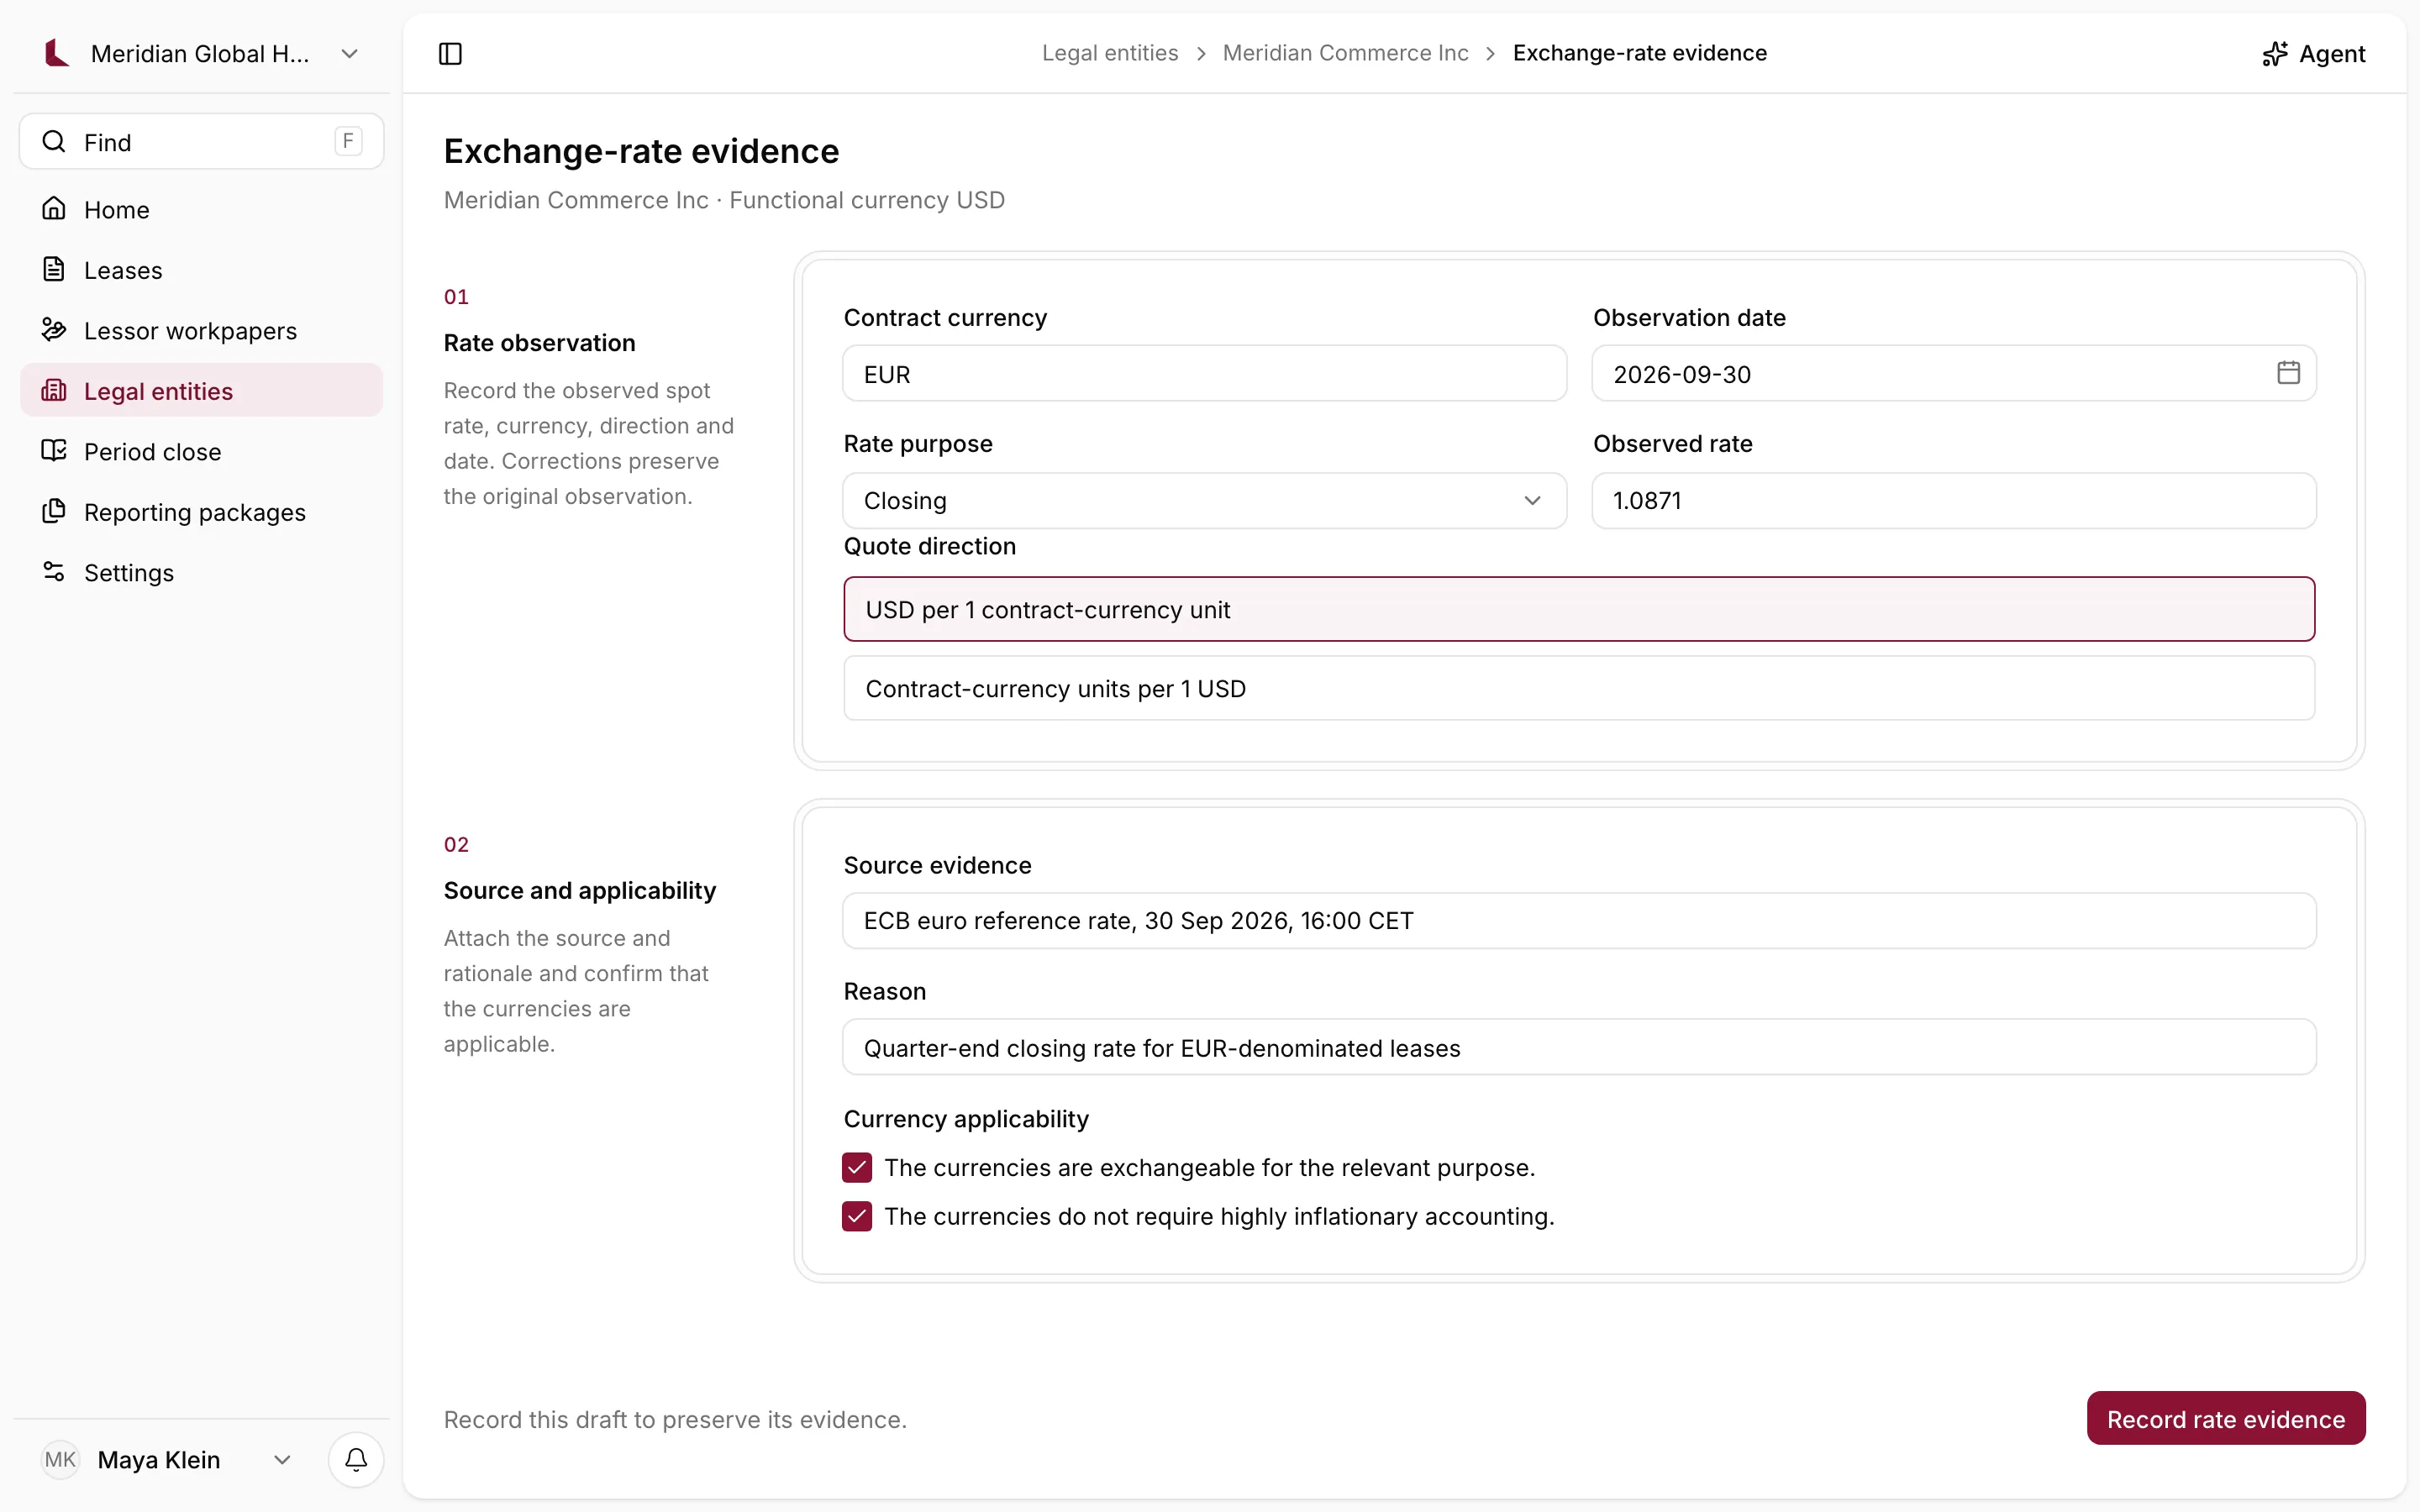
Task: Open Lessor workpapers page
Action: [x=201, y=330]
